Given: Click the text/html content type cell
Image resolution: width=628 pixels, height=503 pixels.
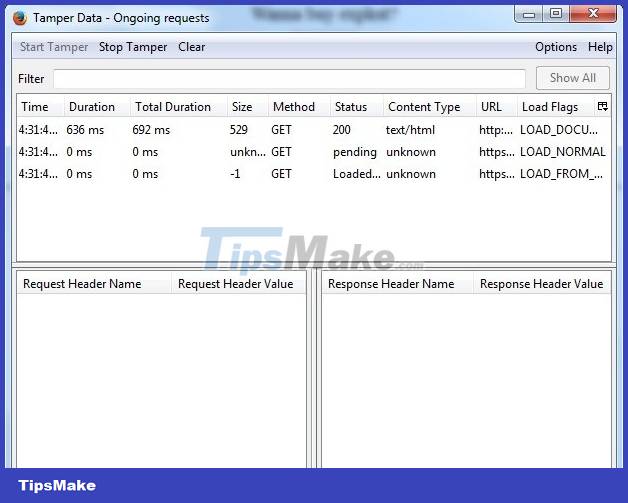Looking at the screenshot, I should click(410, 130).
